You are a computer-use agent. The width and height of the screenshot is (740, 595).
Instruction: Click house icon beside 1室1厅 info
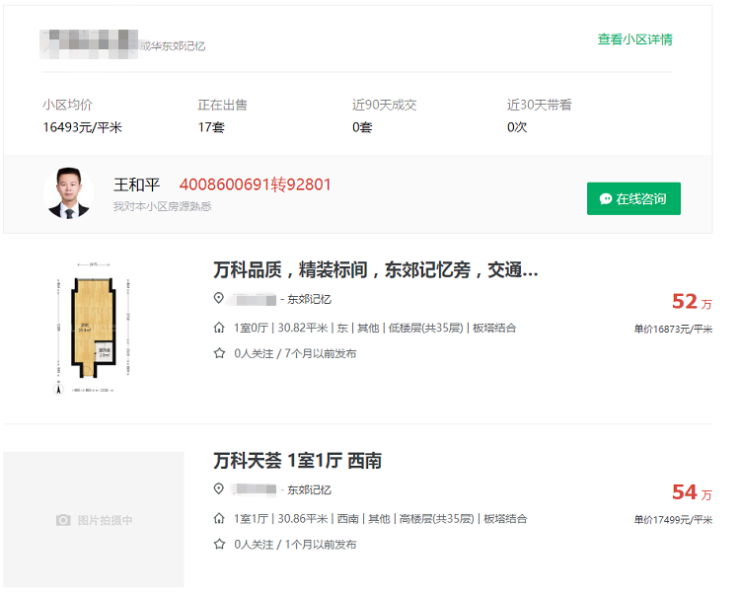[x=219, y=519]
